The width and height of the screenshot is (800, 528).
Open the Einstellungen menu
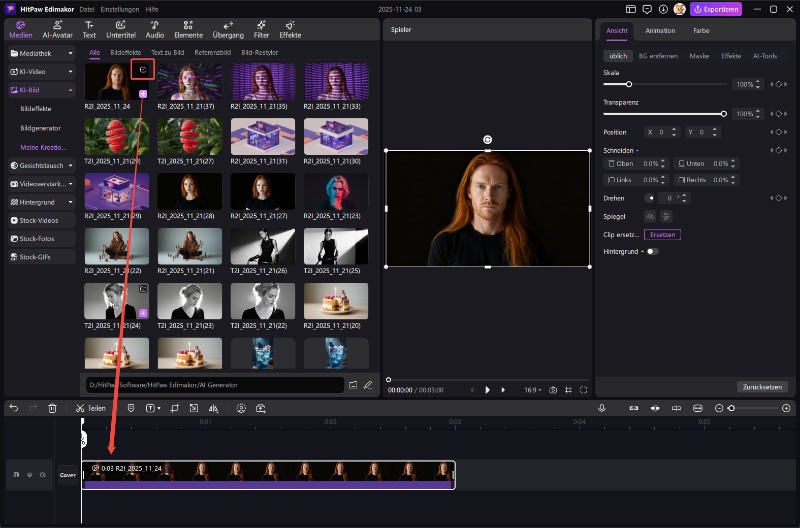pos(120,9)
